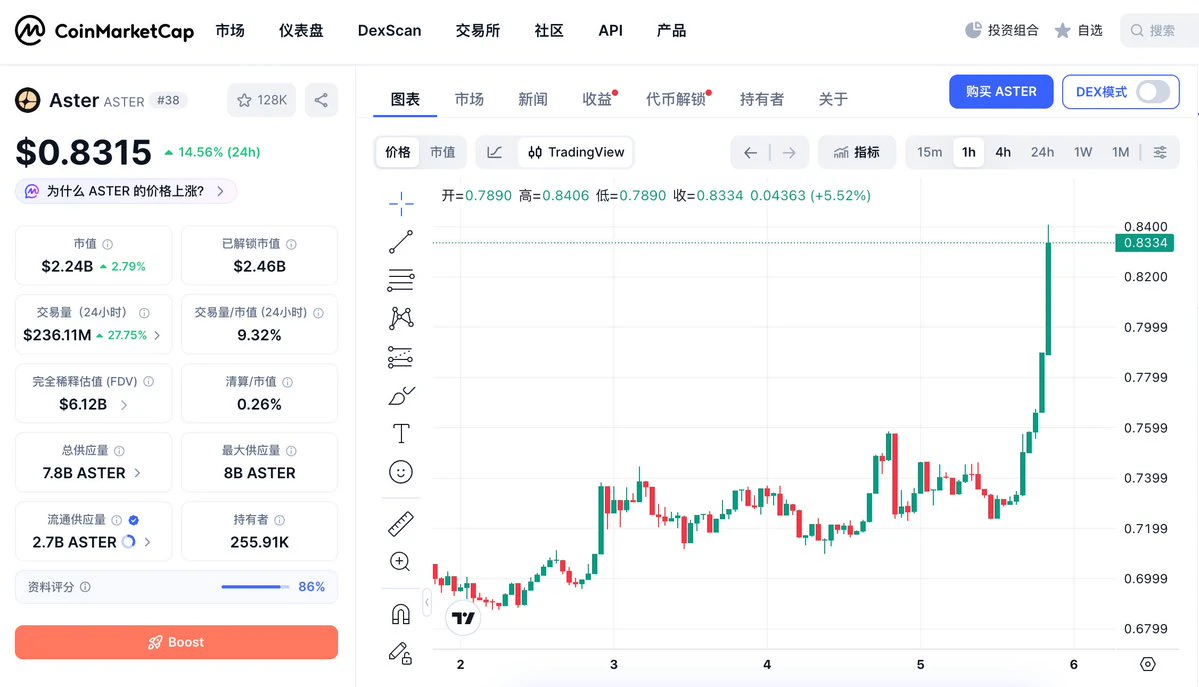This screenshot has height=687, width=1199.
Task: Click the 资料评分 86% progress bar
Action: (255, 587)
